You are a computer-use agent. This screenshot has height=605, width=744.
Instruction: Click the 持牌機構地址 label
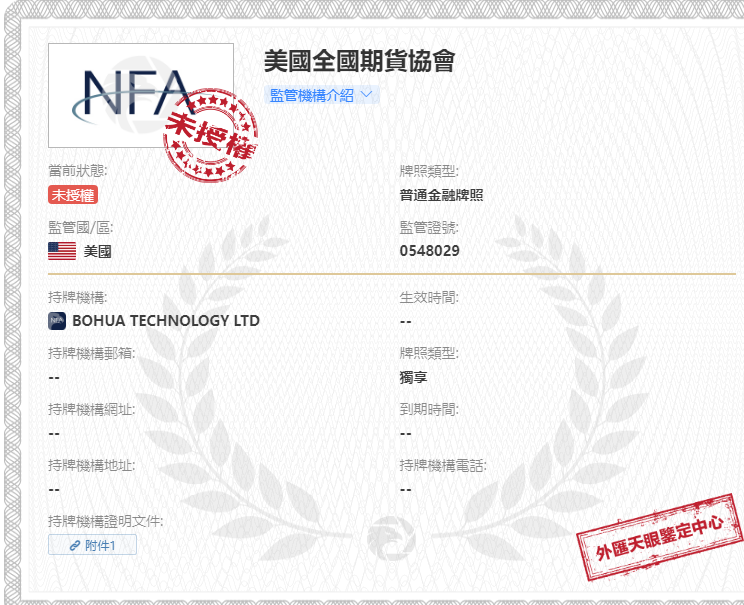click(92, 465)
